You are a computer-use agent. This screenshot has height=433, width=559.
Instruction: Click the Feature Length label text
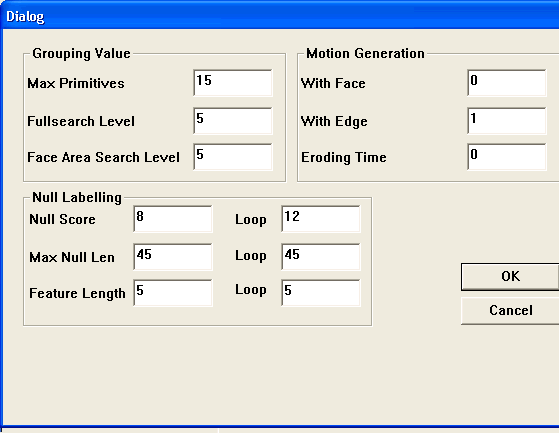click(x=77, y=293)
